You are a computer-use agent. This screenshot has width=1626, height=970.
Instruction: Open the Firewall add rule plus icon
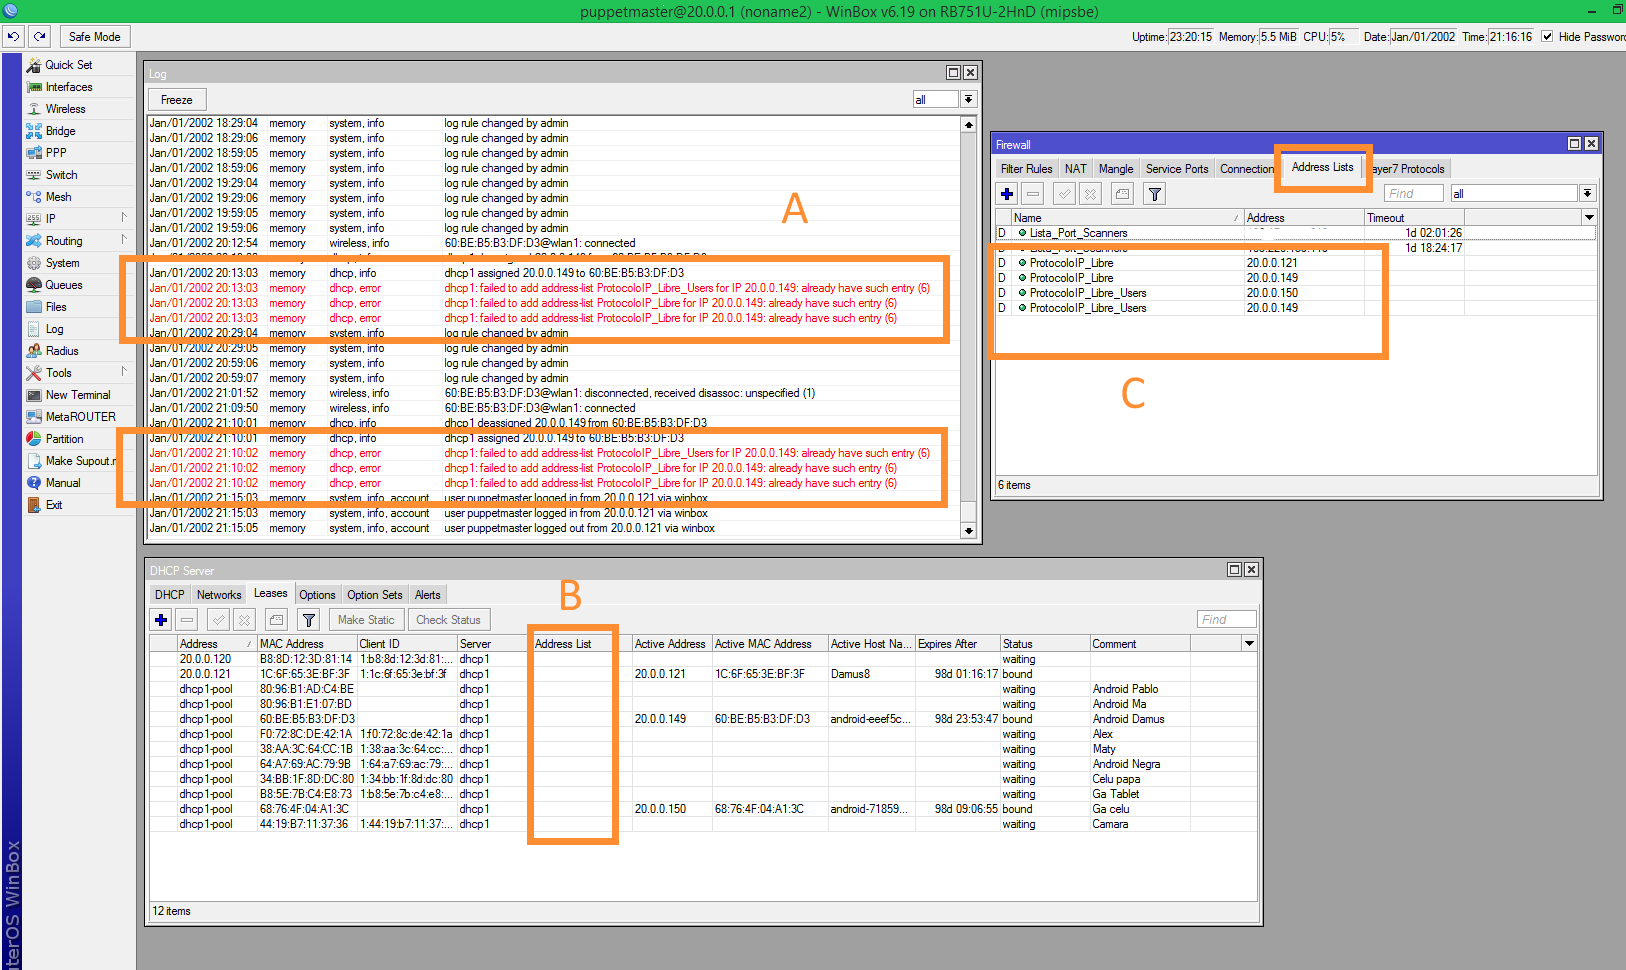(x=1006, y=193)
